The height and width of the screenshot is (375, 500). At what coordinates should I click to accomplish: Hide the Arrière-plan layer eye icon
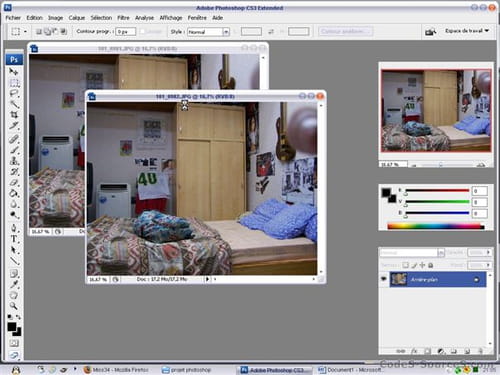click(384, 279)
